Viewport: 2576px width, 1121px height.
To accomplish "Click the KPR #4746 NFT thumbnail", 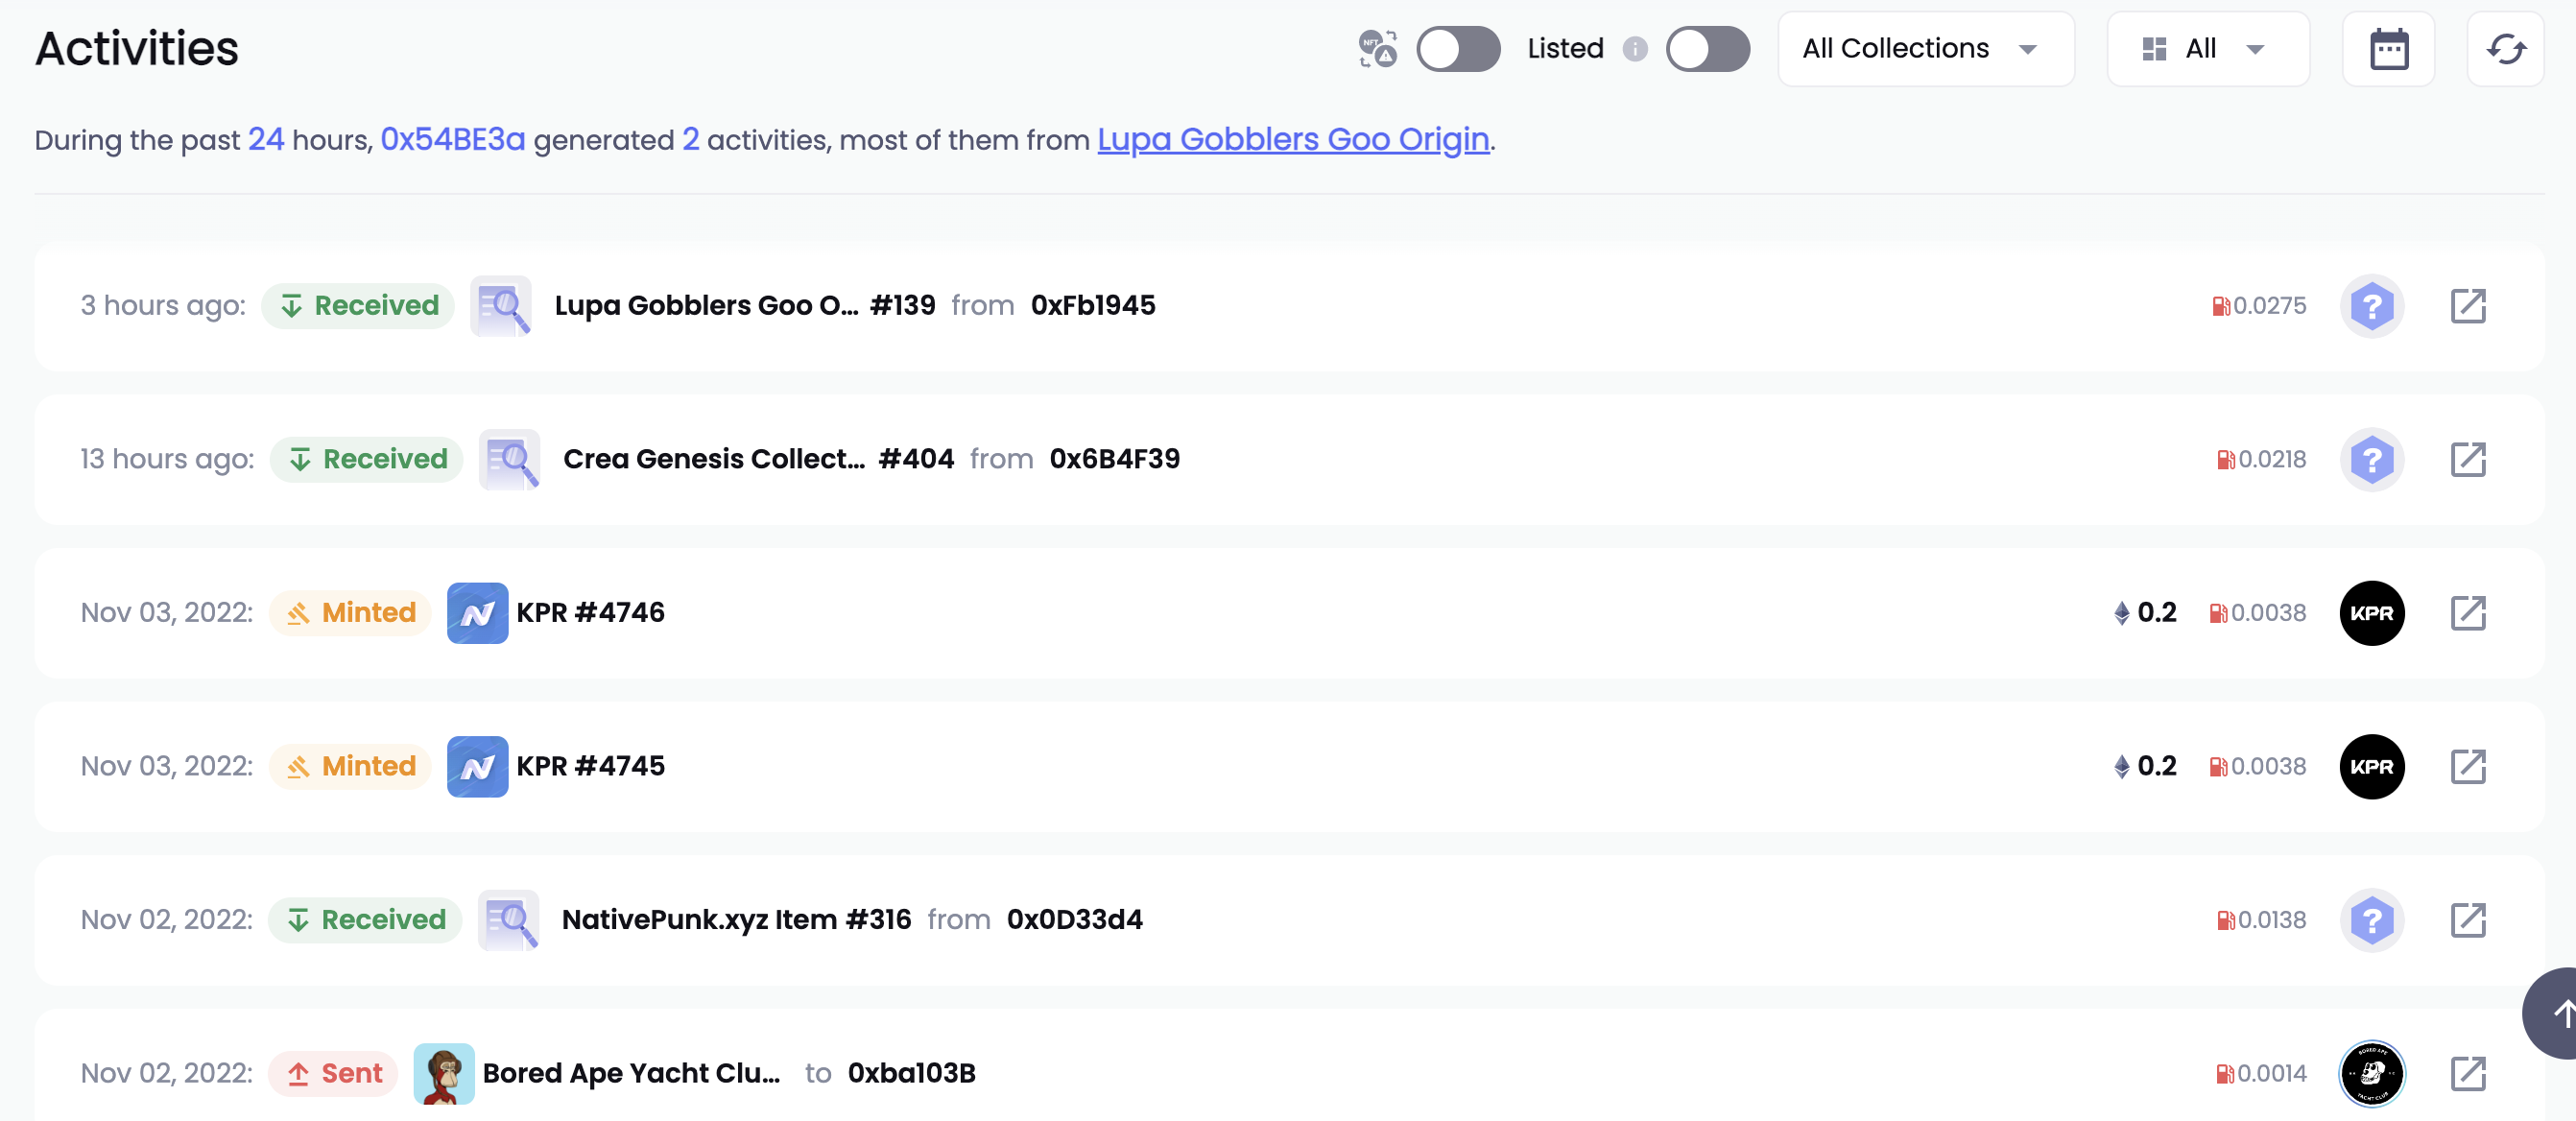I will pyautogui.click(x=477, y=613).
